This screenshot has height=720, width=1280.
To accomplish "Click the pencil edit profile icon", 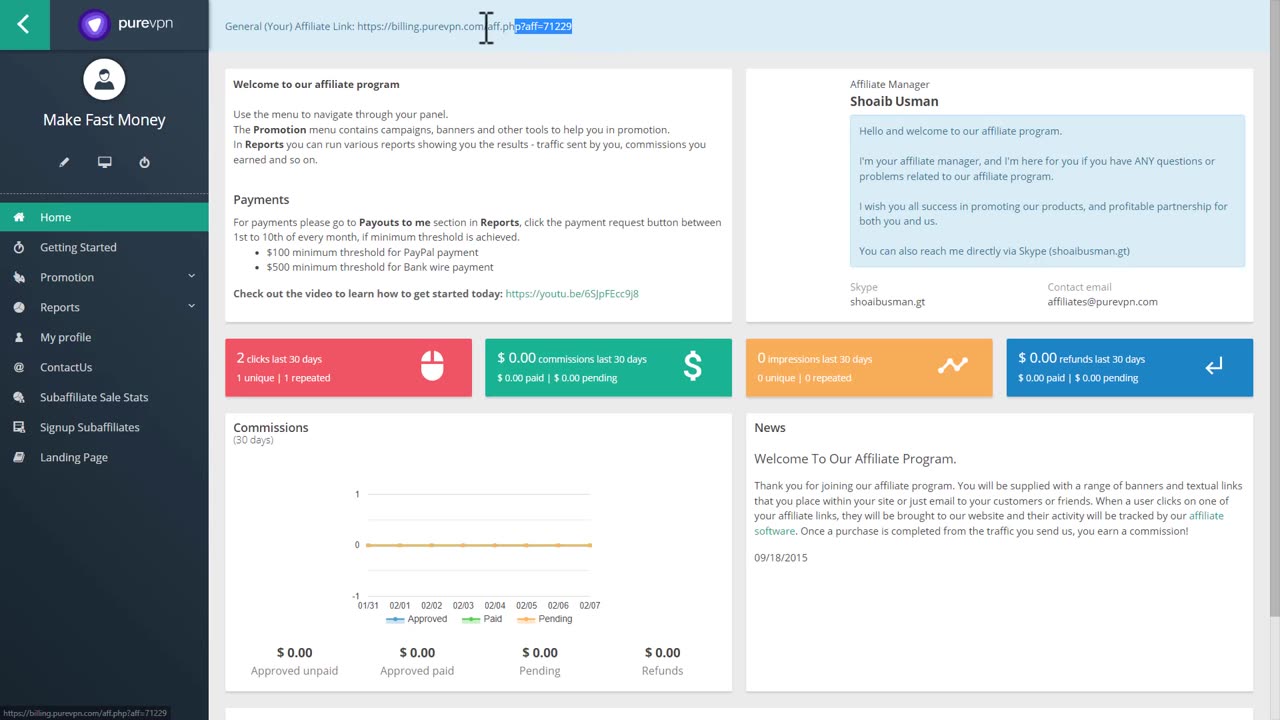I will (64, 162).
